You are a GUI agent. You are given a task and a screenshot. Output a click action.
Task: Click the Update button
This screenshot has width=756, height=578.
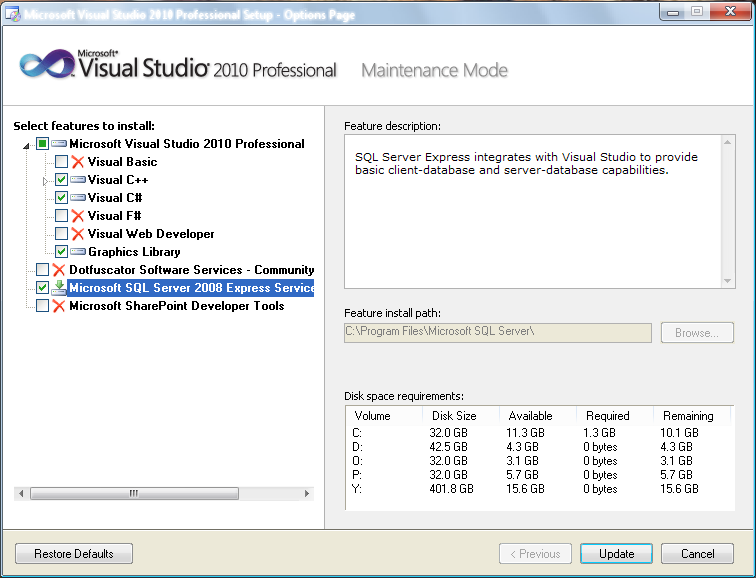coord(616,553)
